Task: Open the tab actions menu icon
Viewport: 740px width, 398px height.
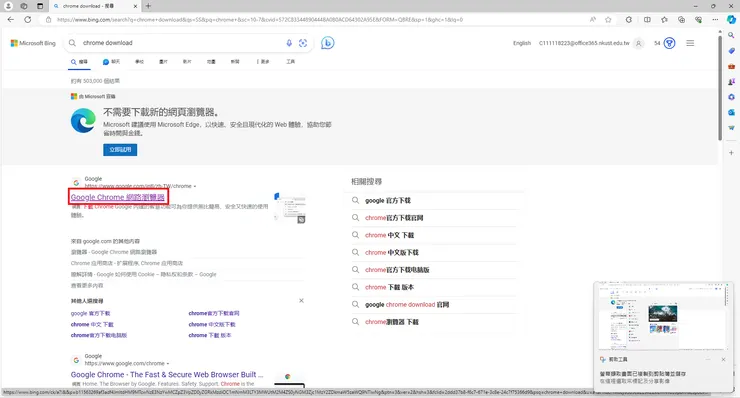Action: click(40, 6)
